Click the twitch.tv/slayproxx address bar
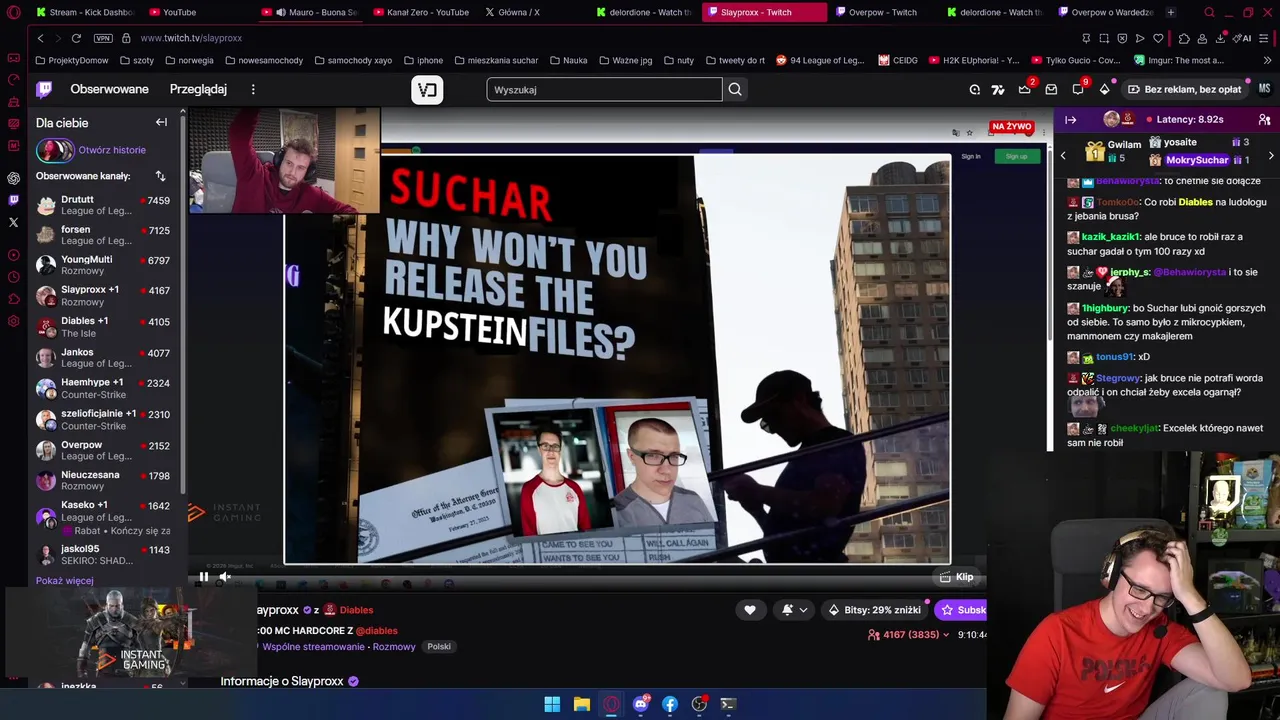Image resolution: width=1280 pixels, height=720 pixels. pyautogui.click(x=191, y=38)
